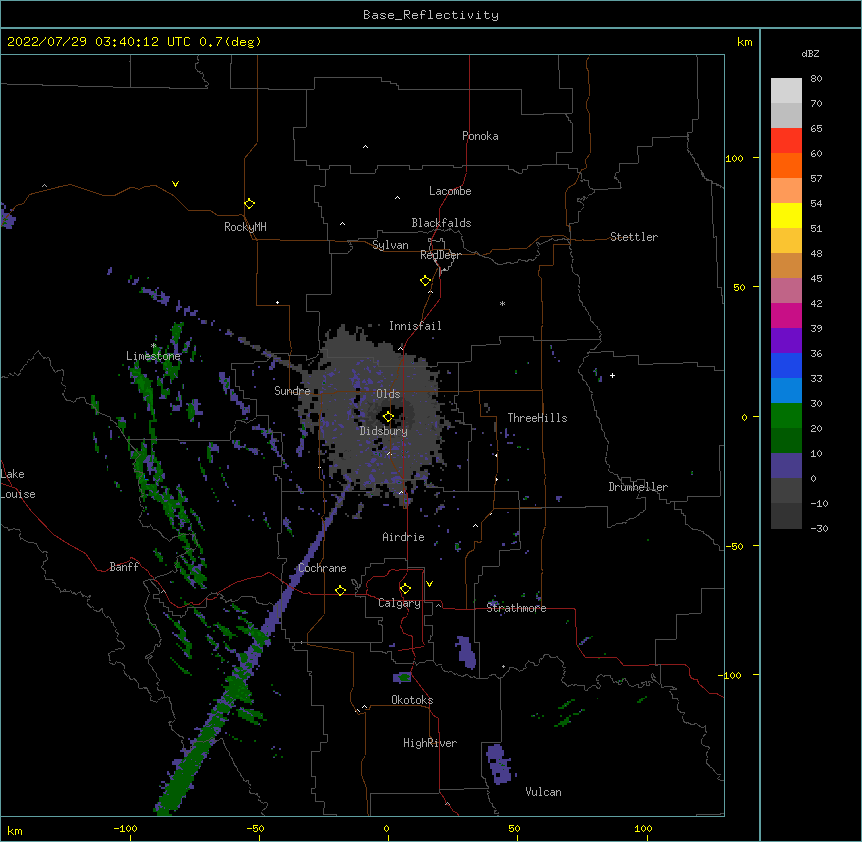Screen dimensions: 862x842
Task: Click the yellow diamond marker south of RedDeer
Action: [425, 281]
